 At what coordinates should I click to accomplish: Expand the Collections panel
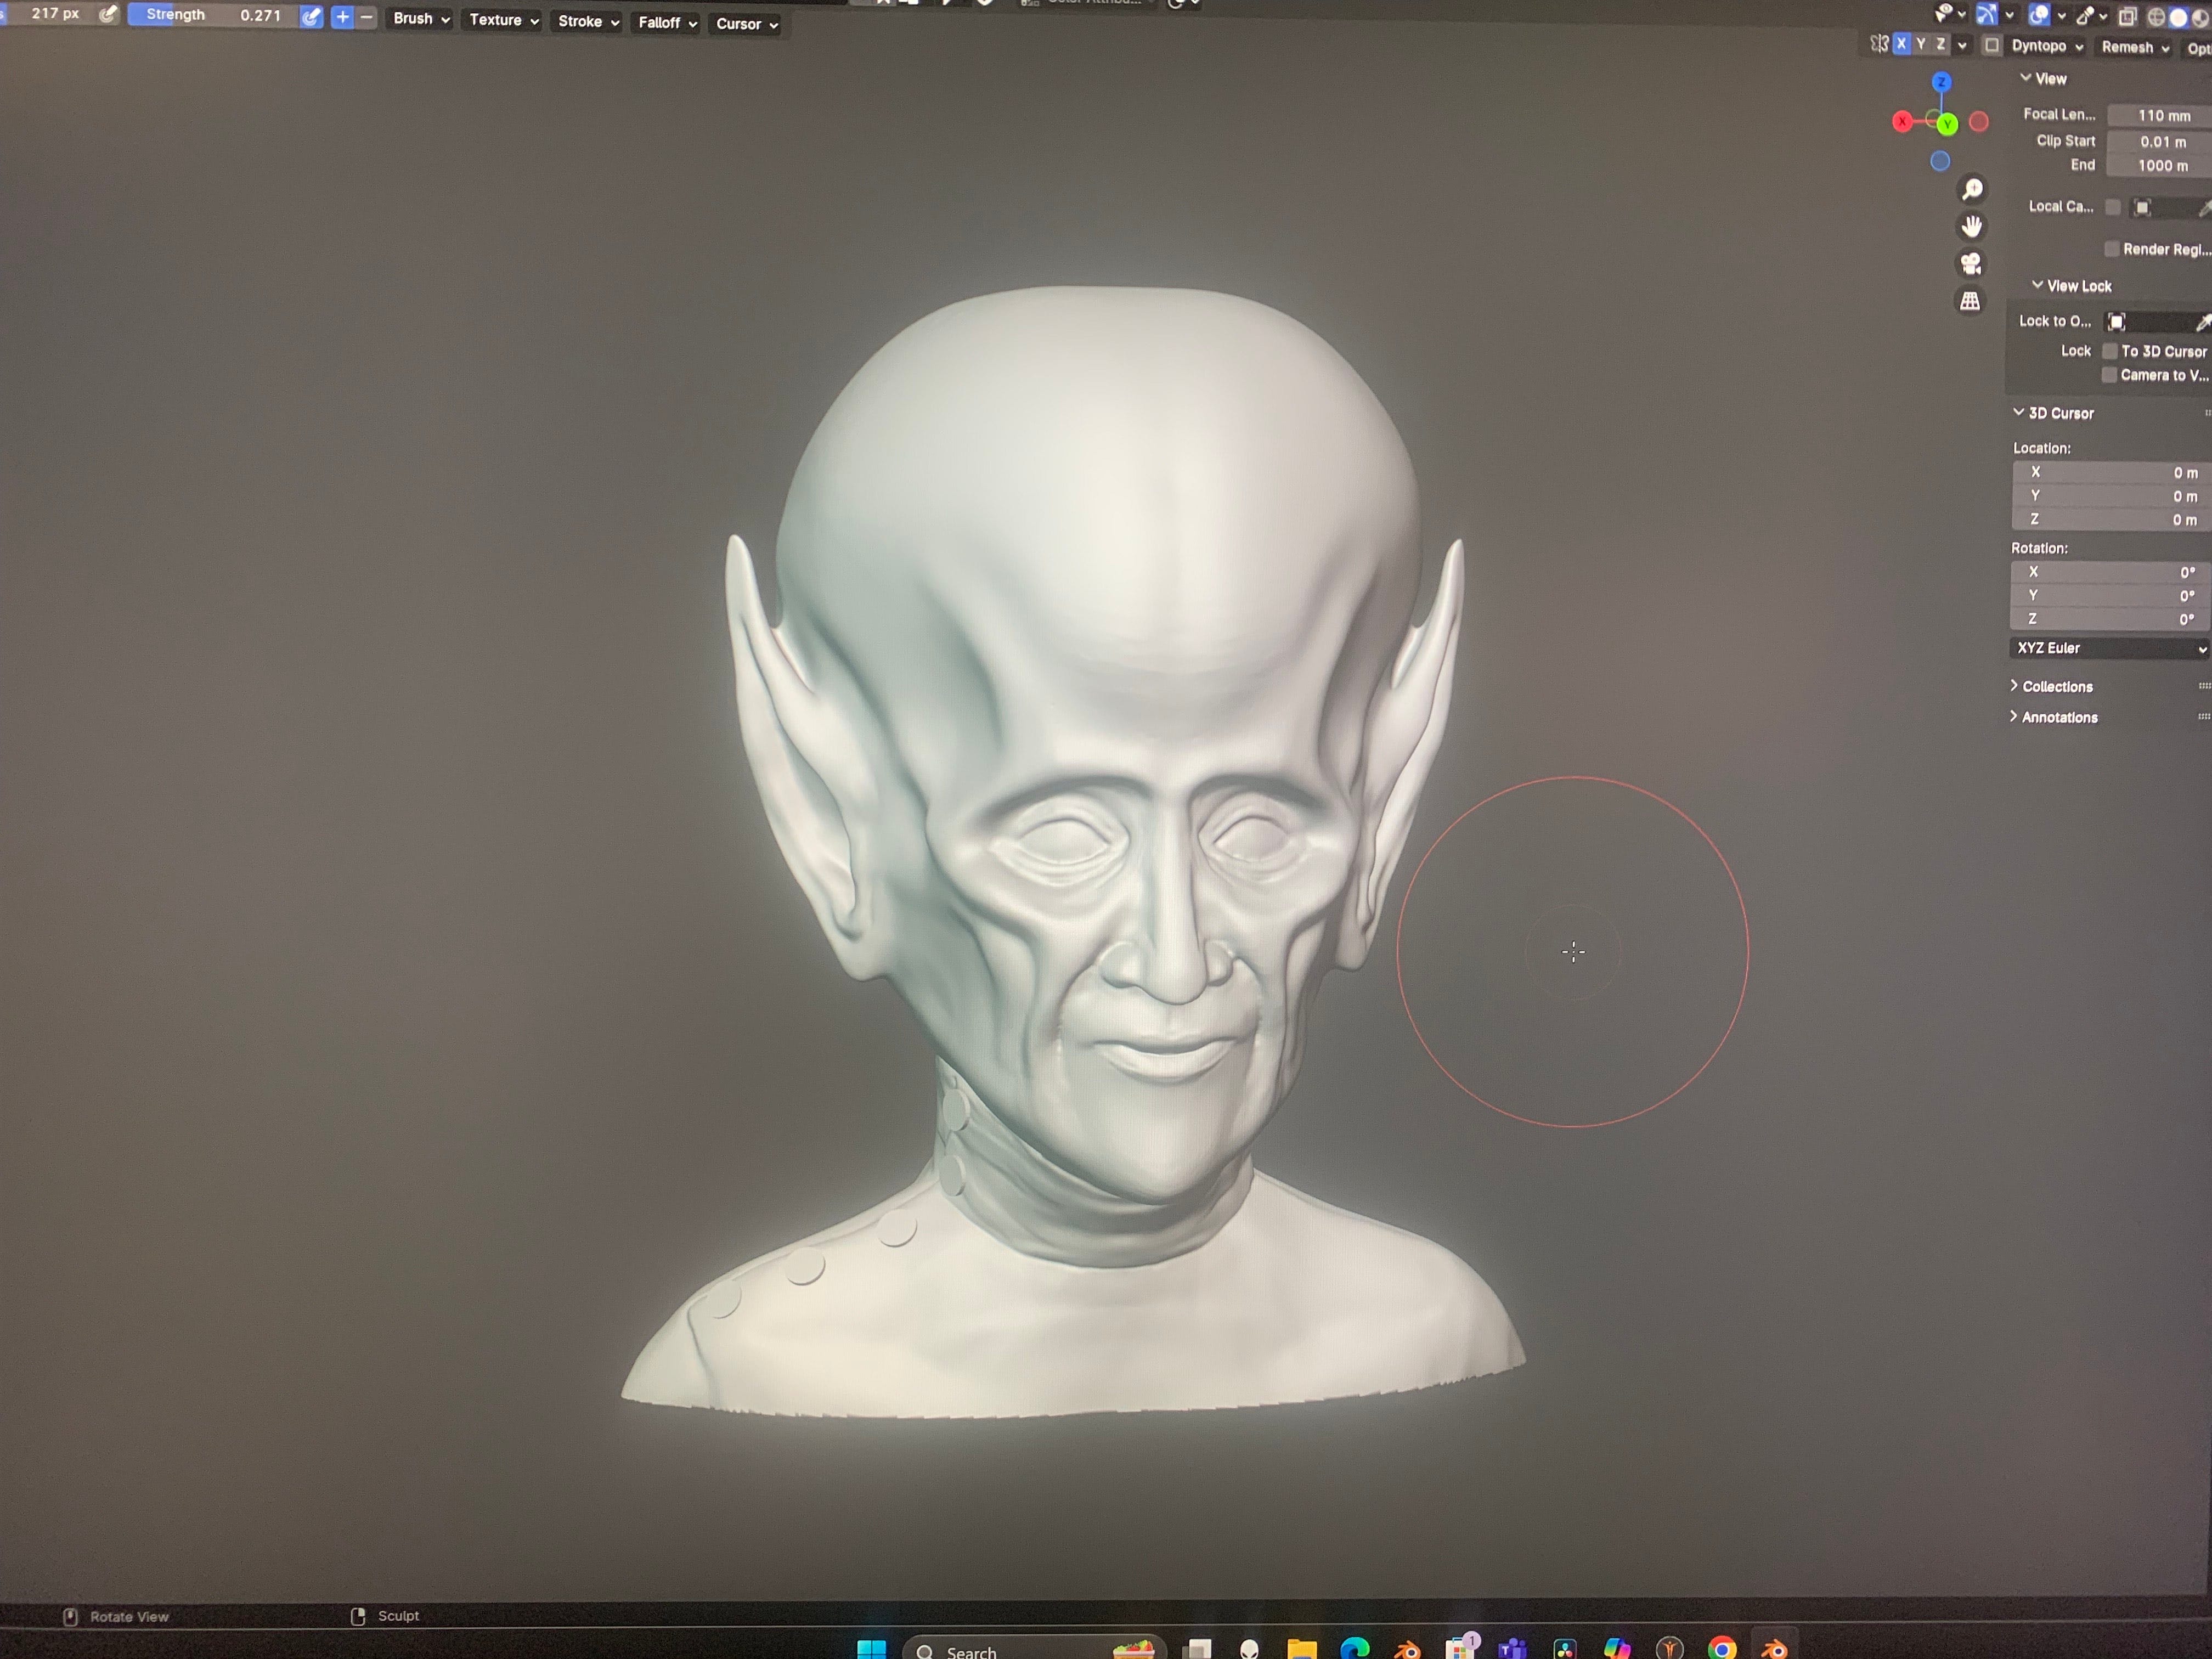[x=2056, y=686]
